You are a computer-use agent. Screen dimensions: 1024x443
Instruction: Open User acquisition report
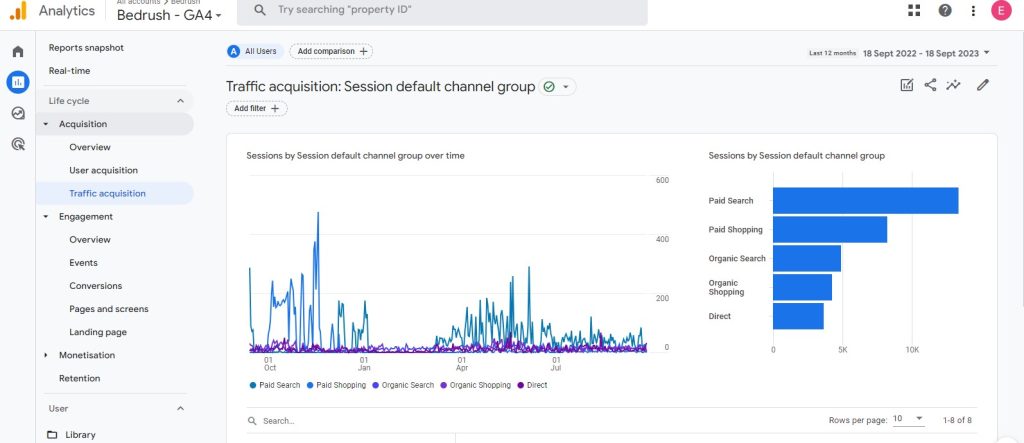point(103,171)
